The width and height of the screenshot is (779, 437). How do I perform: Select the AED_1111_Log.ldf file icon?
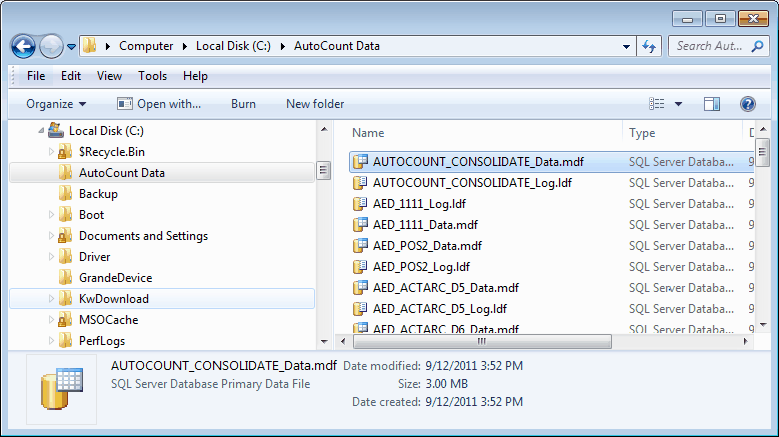click(x=360, y=204)
